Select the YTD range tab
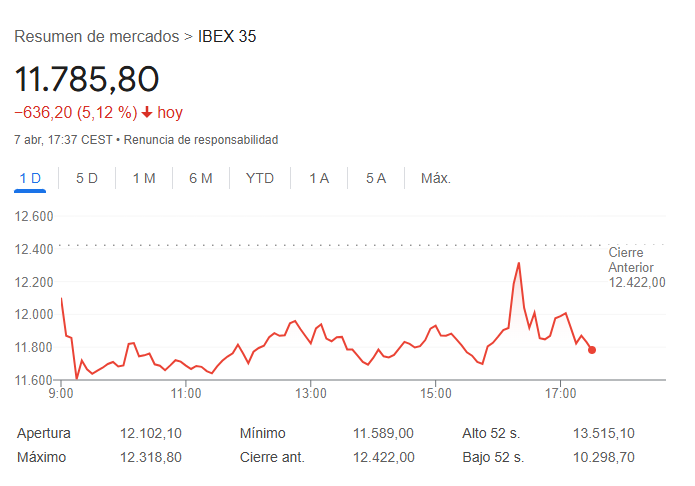The height and width of the screenshot is (486, 695). coord(260,179)
